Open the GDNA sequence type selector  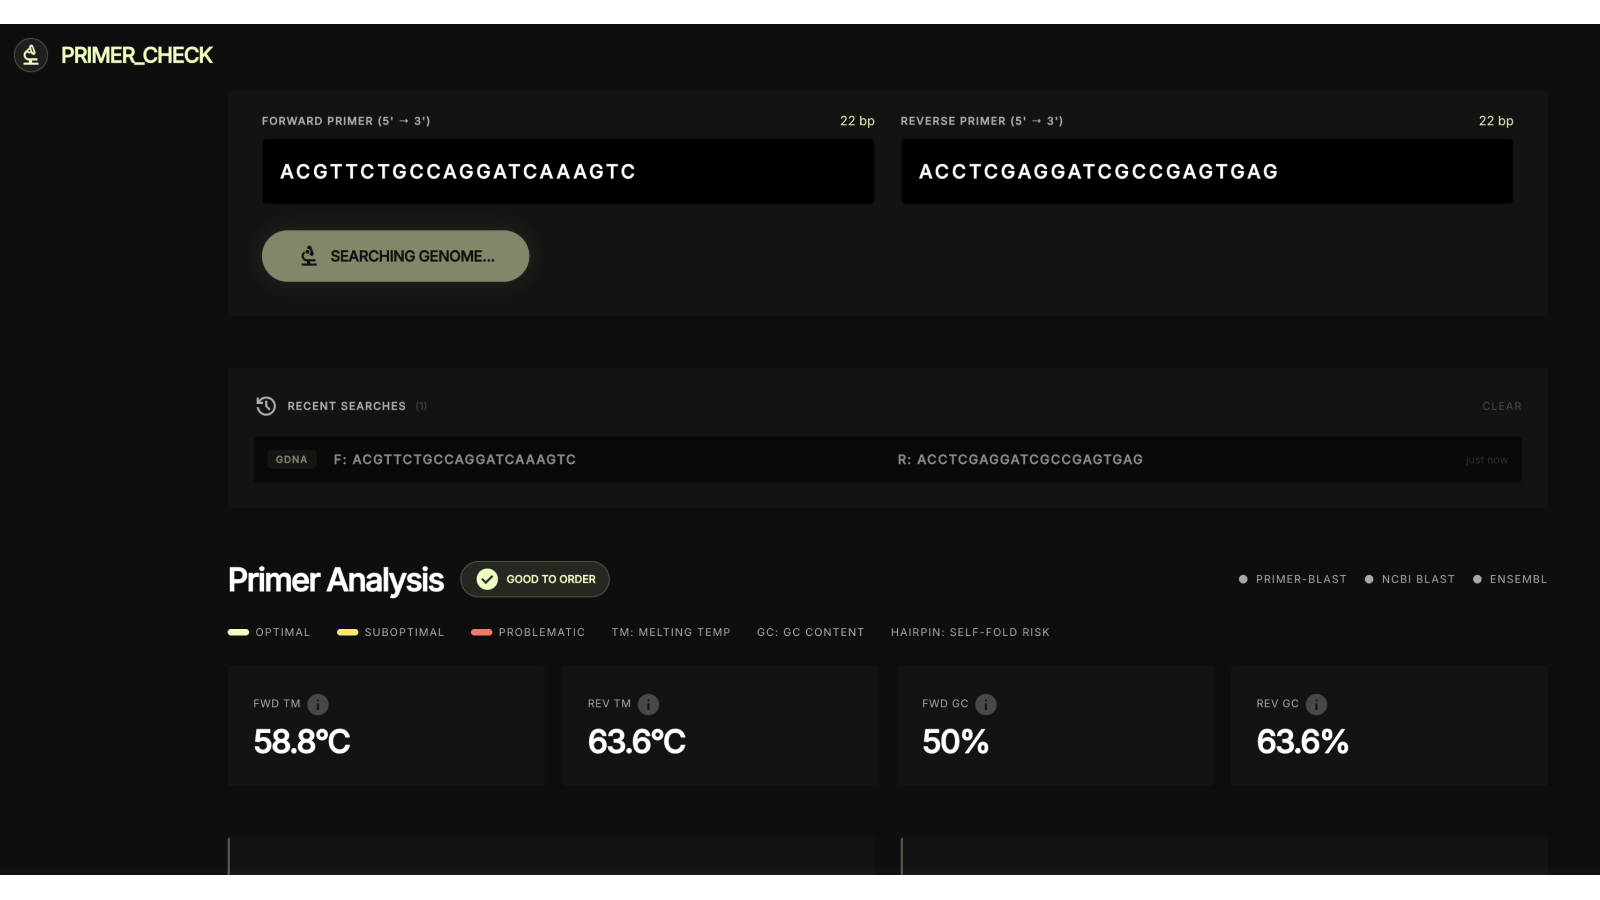tap(291, 459)
